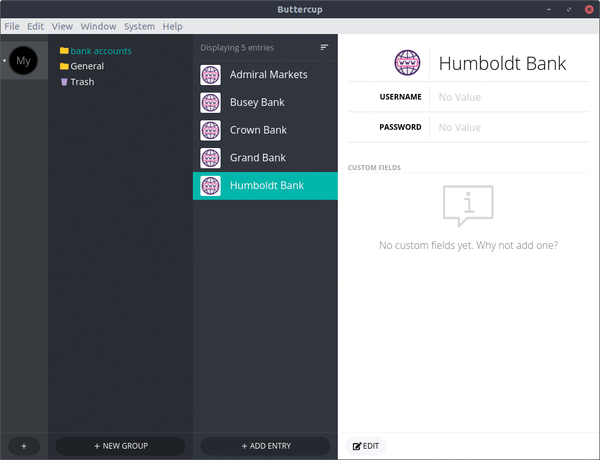
Task: Open the View menu
Action: point(62,26)
